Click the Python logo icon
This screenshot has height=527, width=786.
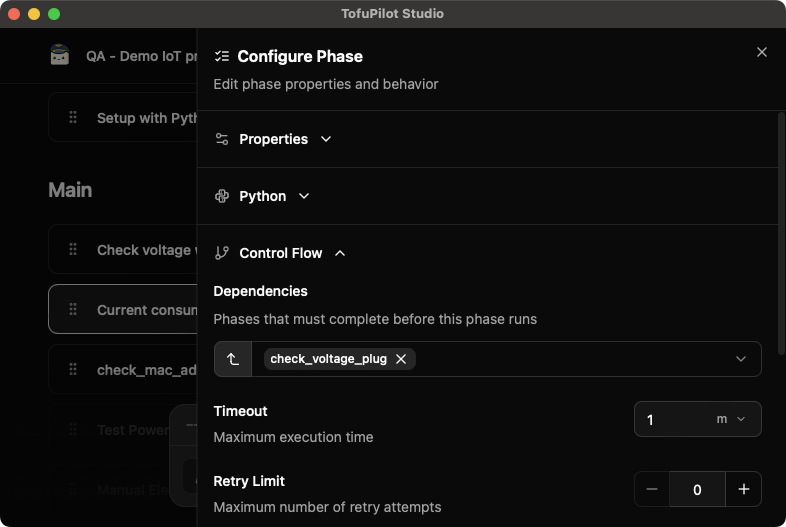point(222,196)
